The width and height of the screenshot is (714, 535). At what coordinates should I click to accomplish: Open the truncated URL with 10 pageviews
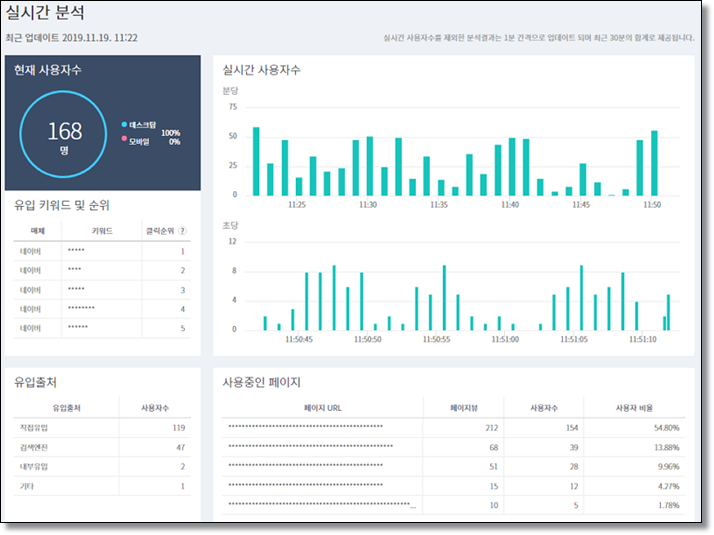click(322, 504)
